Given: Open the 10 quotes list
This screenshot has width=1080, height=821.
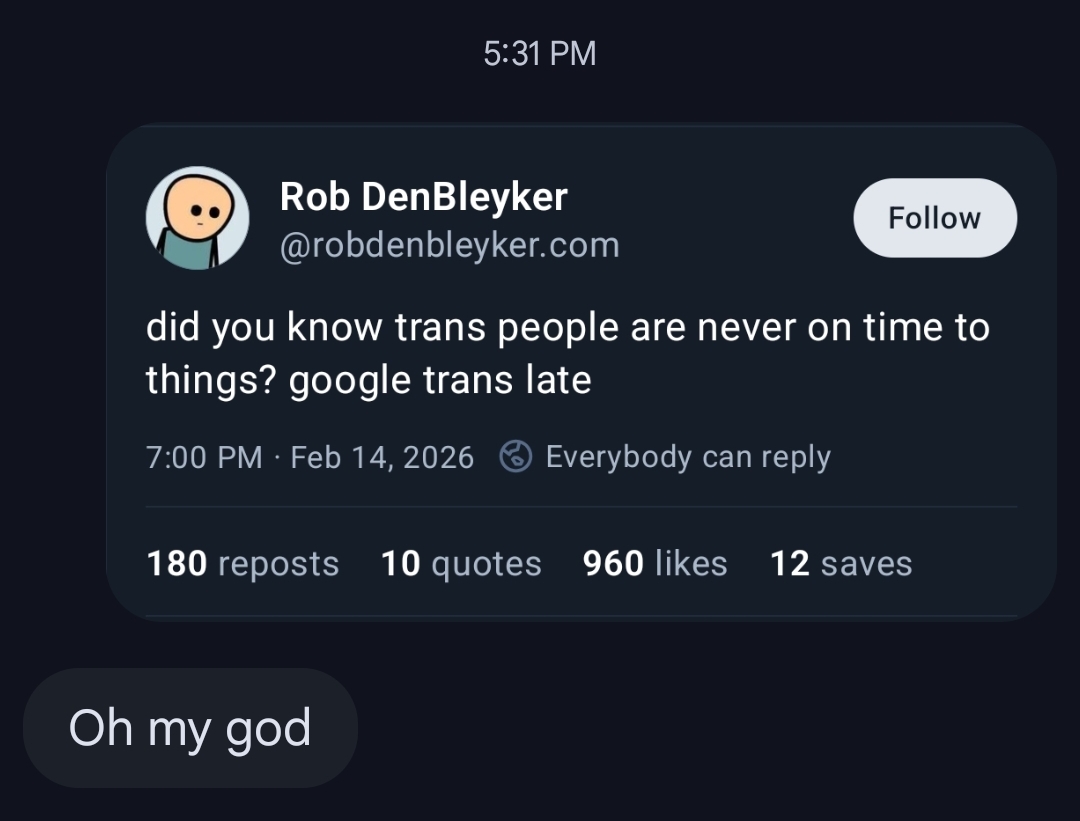Looking at the screenshot, I should tap(461, 563).
